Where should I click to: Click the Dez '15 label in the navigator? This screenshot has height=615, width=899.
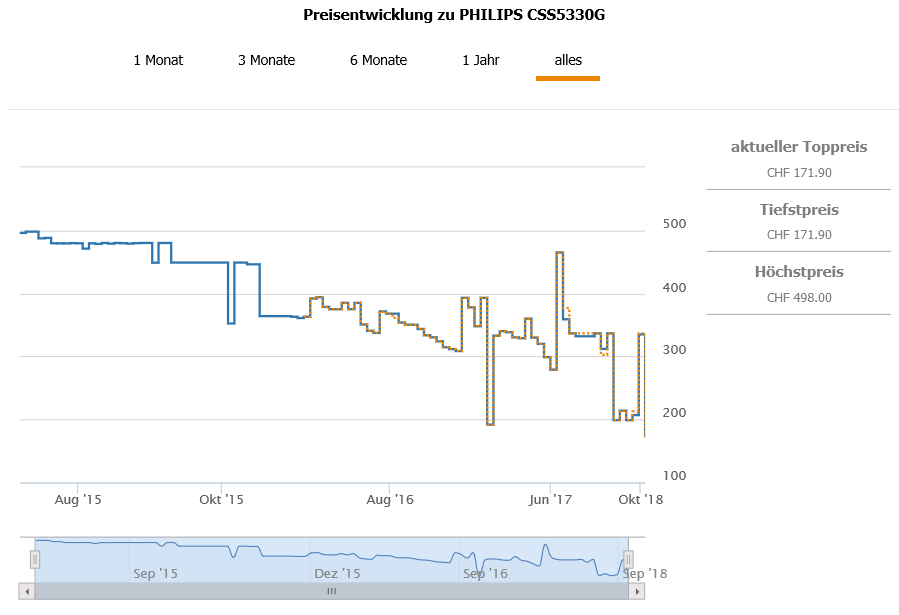click(337, 573)
